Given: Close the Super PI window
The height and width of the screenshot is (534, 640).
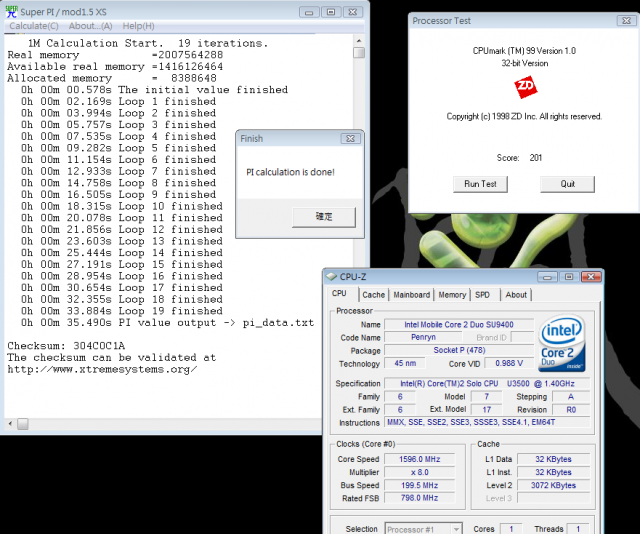Looking at the screenshot, I should pos(353,12).
